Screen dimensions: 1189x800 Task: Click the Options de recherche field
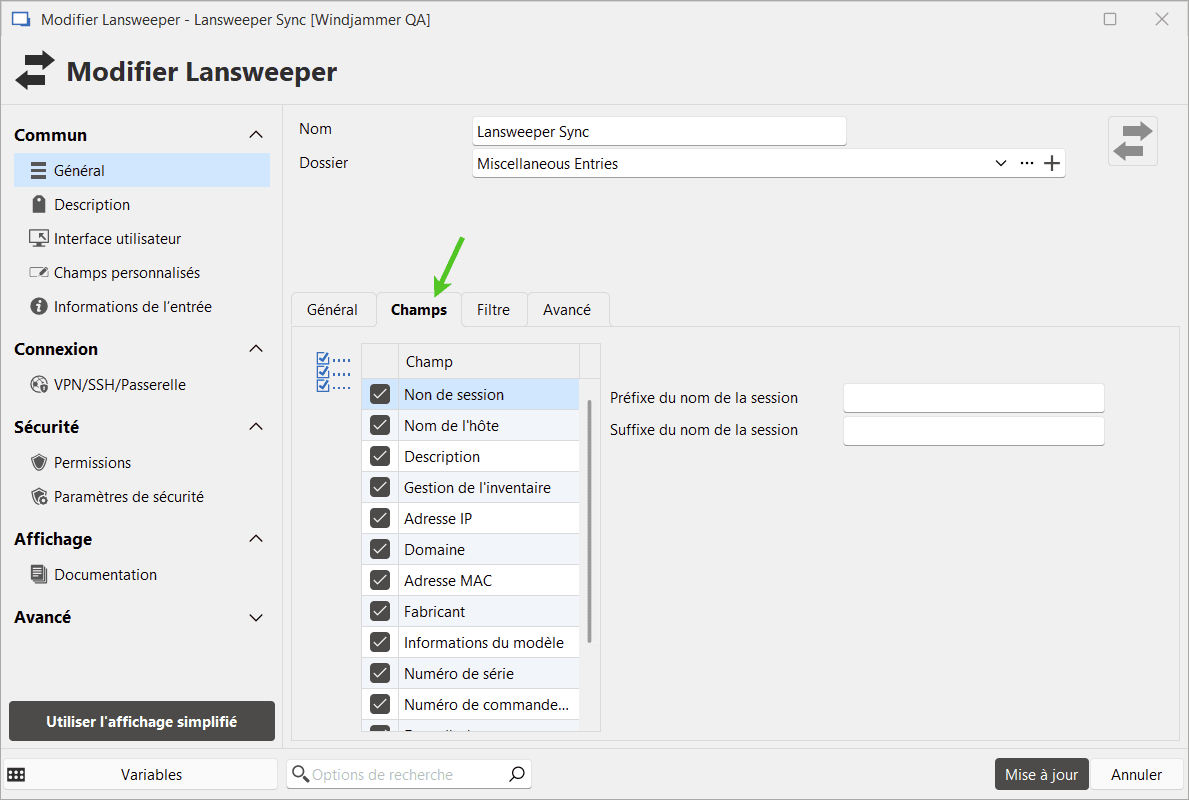click(409, 774)
